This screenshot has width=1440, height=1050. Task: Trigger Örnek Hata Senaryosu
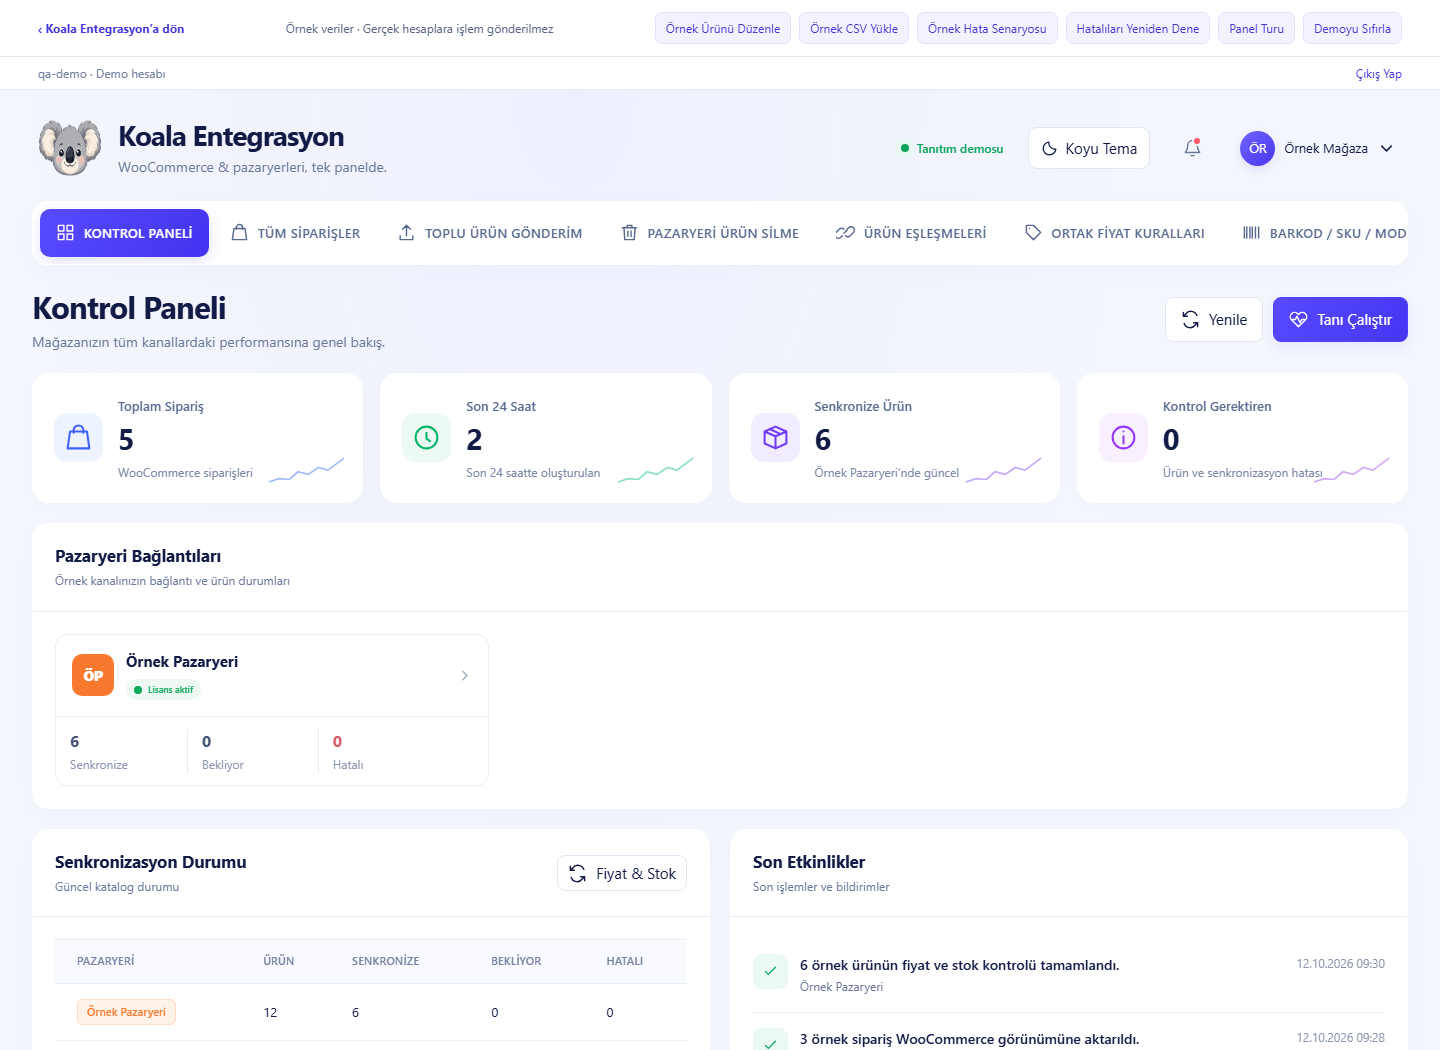point(987,28)
